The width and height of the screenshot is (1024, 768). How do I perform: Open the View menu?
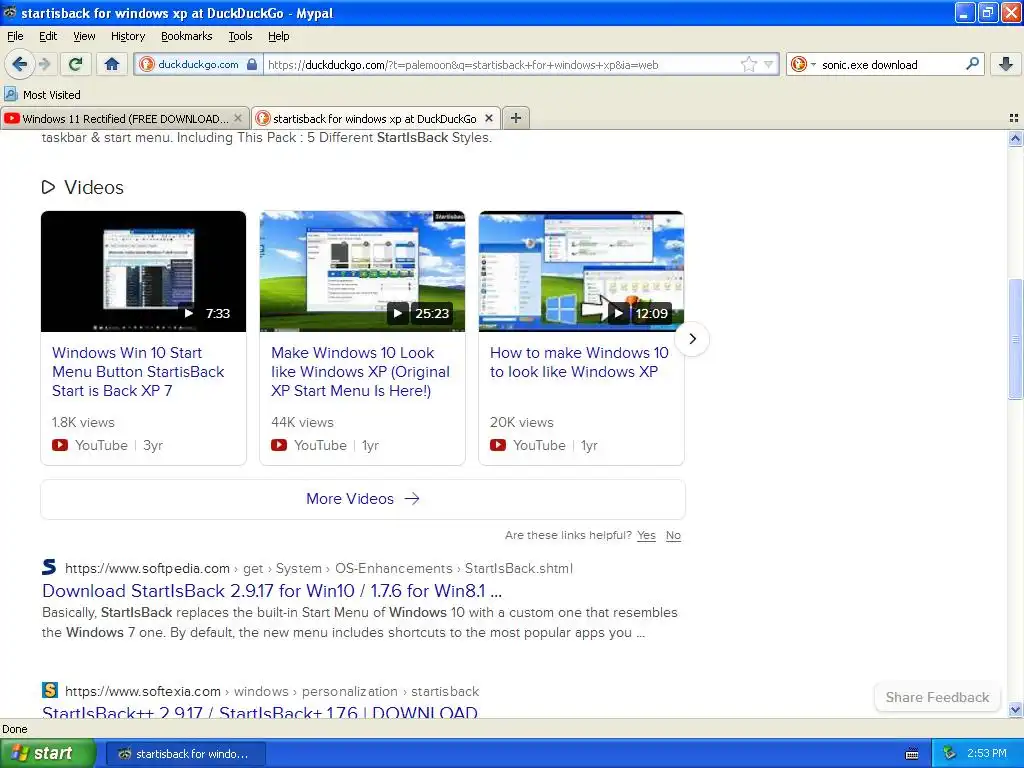click(x=84, y=36)
